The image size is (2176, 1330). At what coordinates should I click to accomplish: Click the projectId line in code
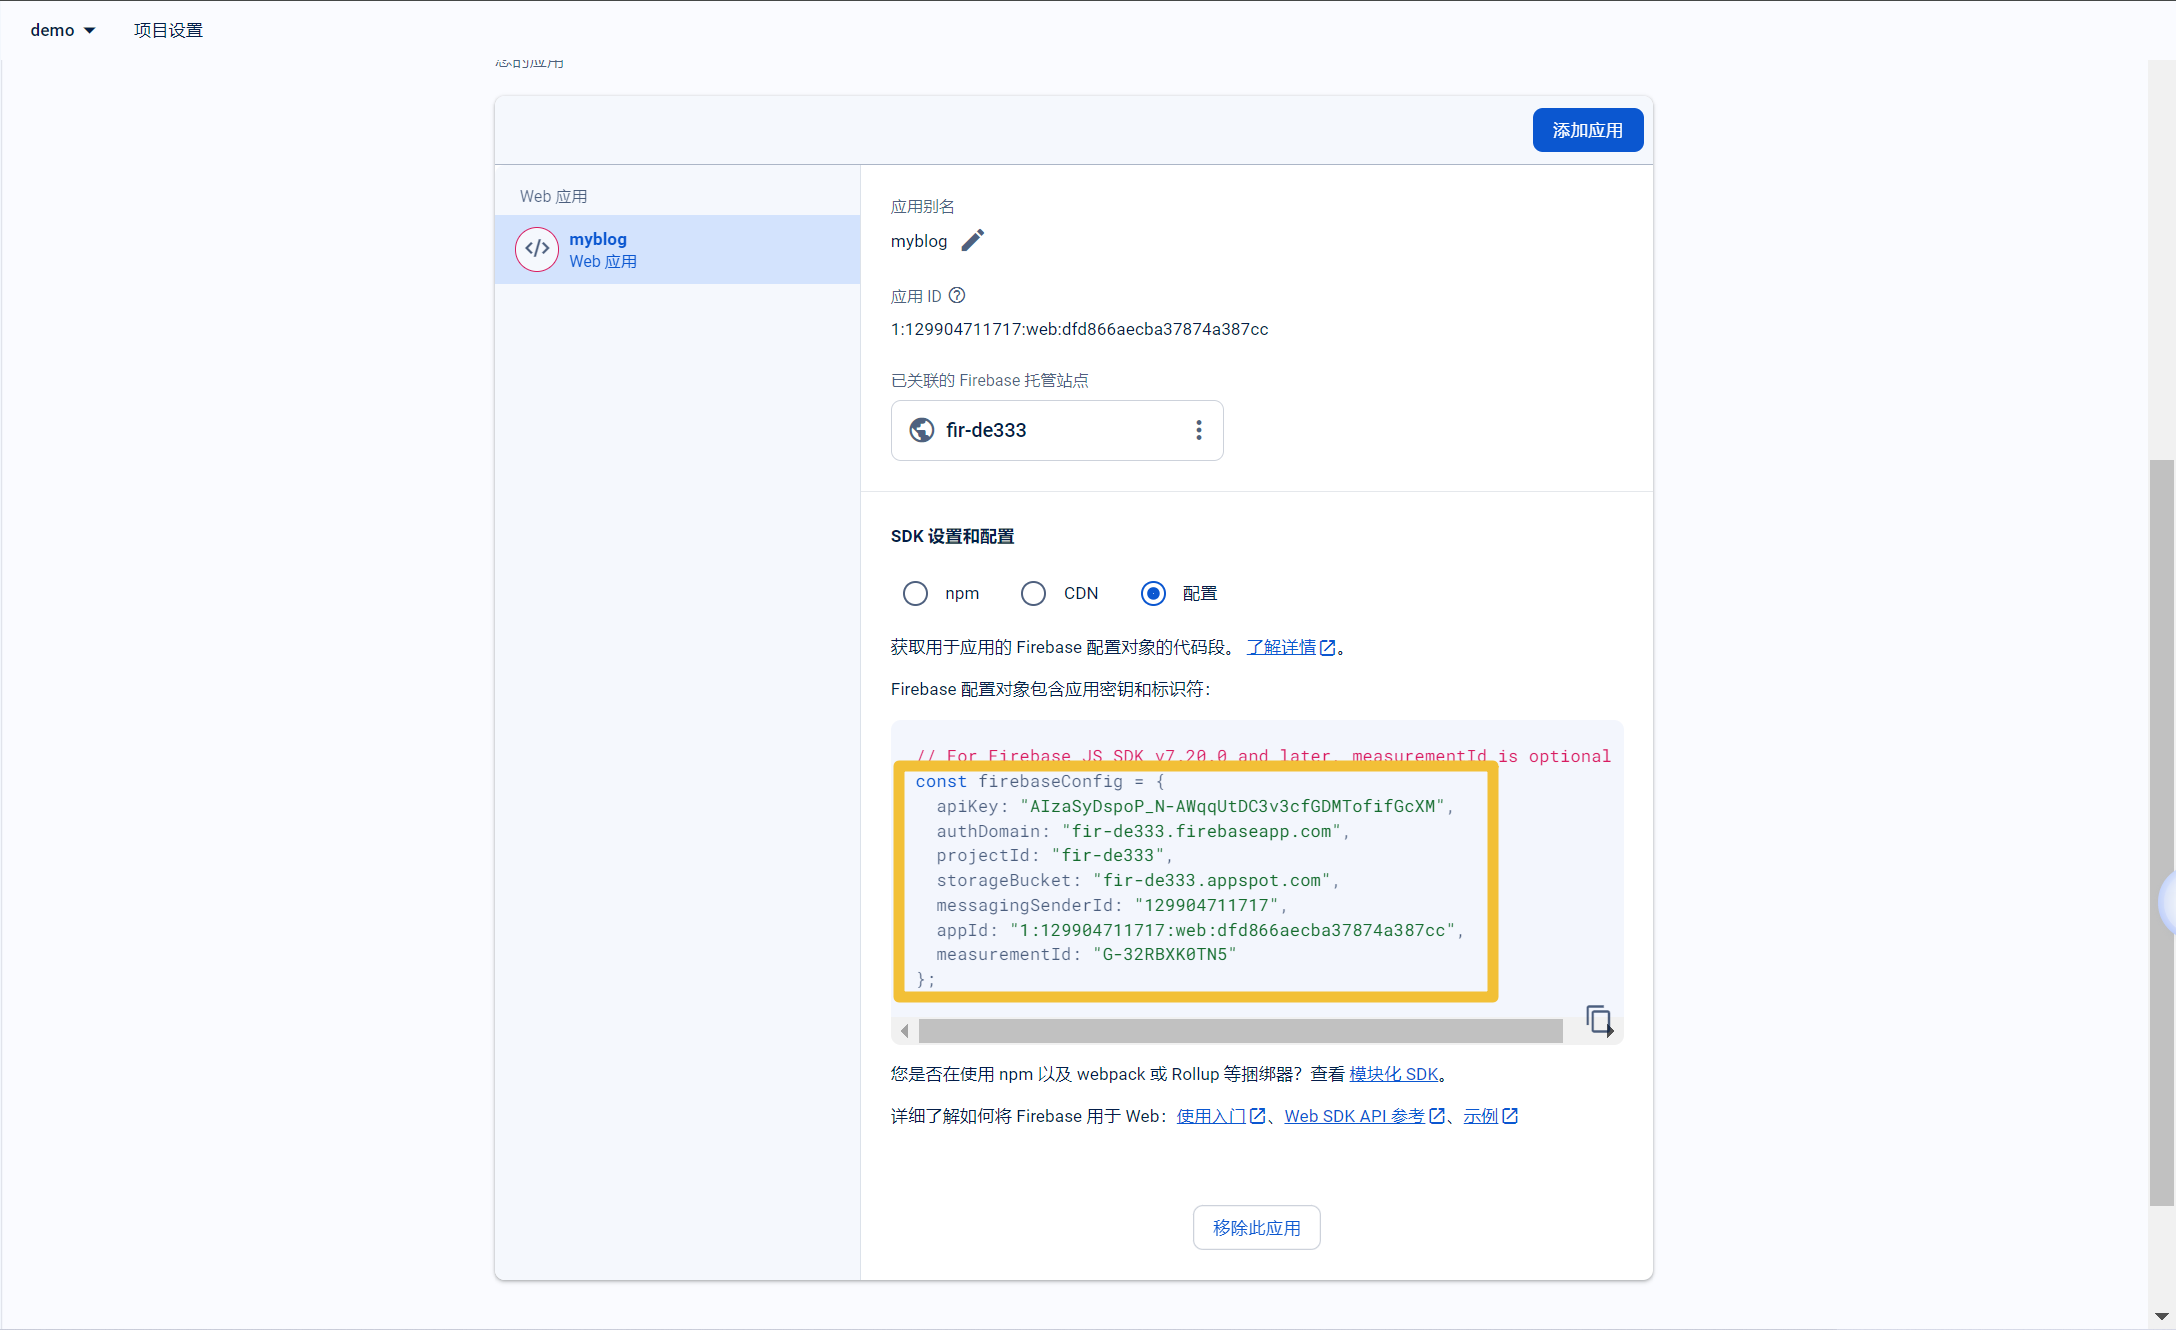[1054, 855]
